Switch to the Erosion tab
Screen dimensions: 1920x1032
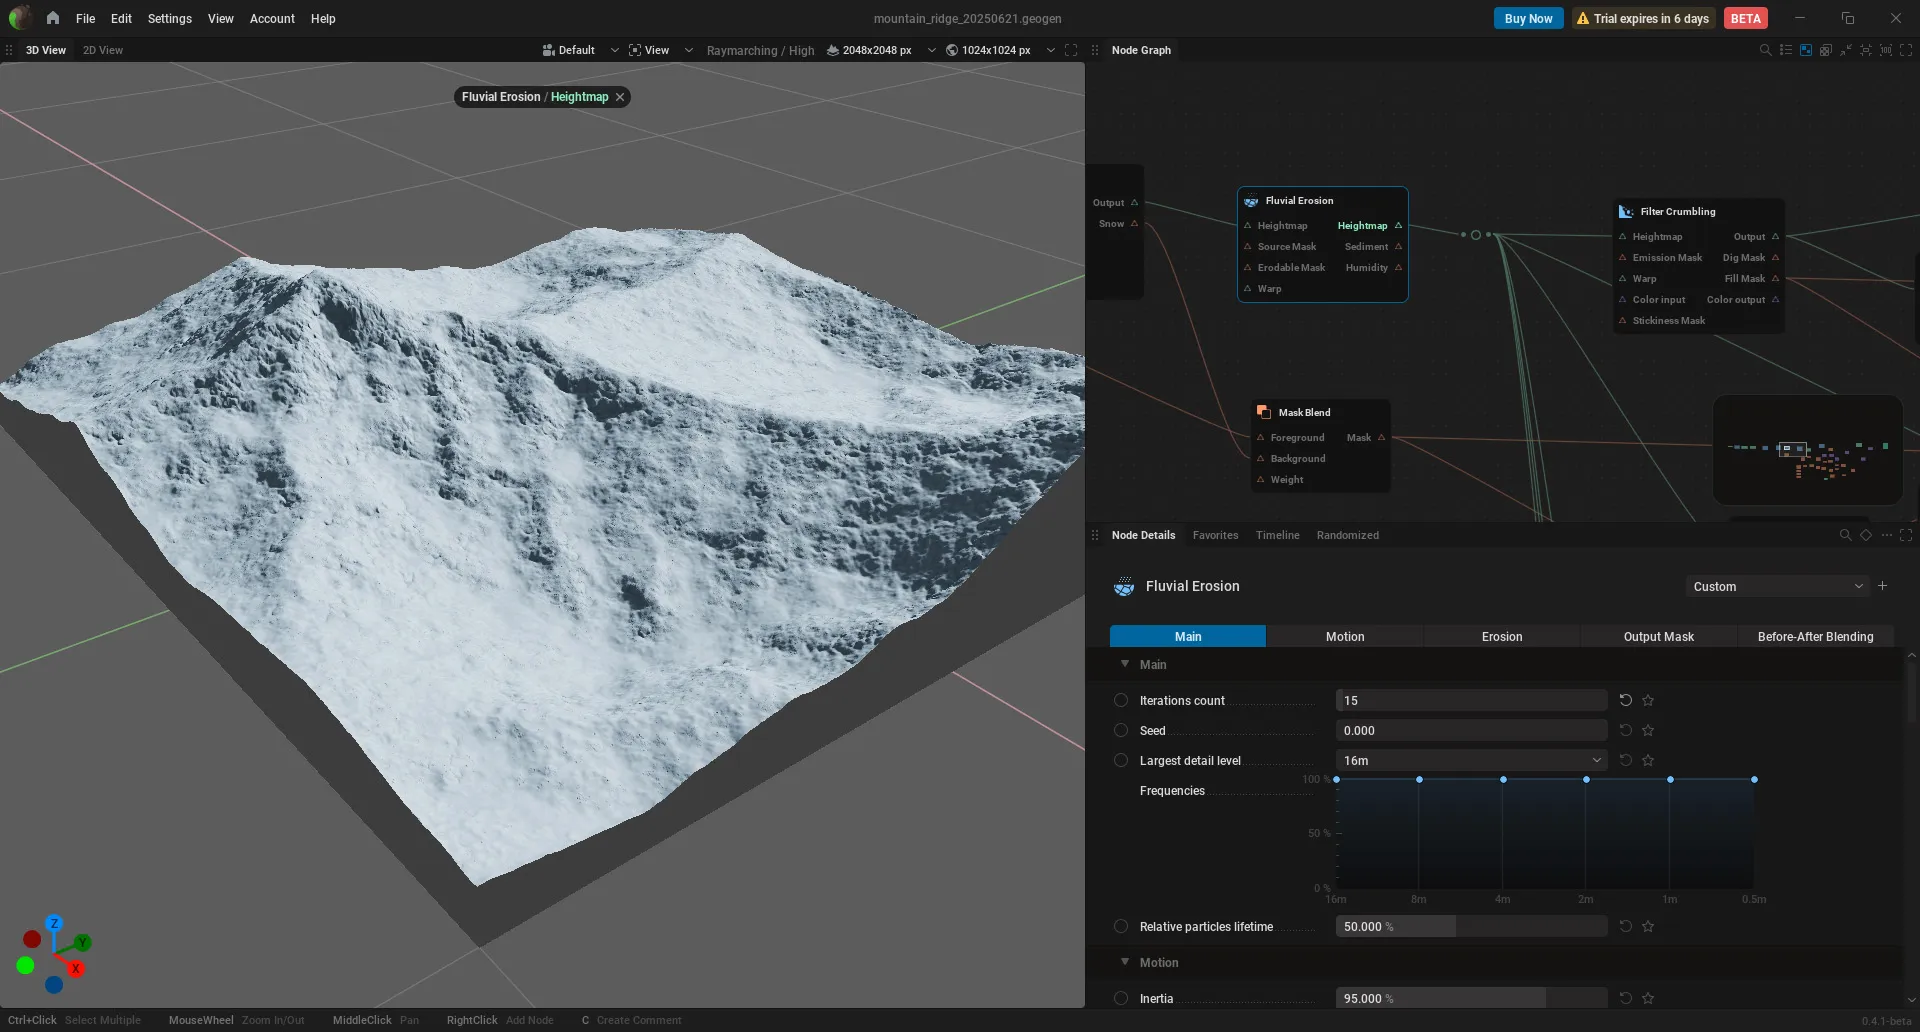[x=1501, y=636]
